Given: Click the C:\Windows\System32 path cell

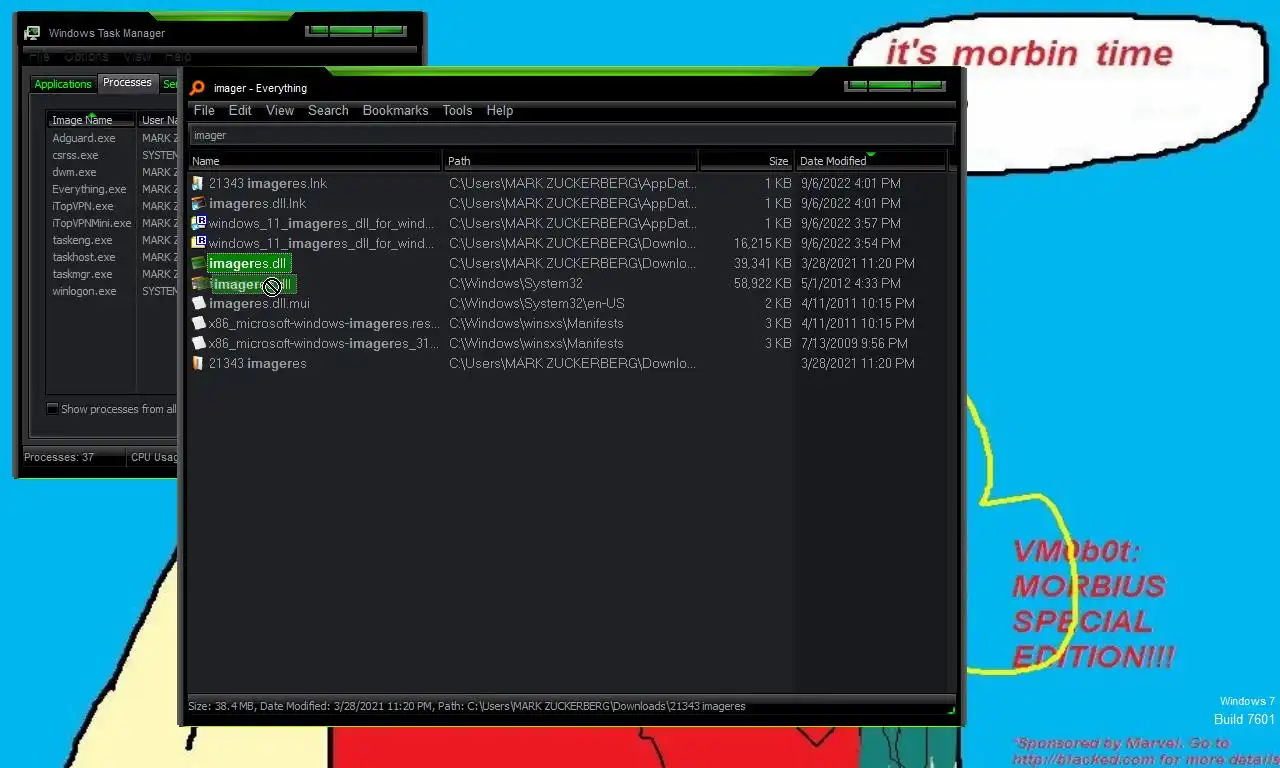Looking at the screenshot, I should click(516, 284).
